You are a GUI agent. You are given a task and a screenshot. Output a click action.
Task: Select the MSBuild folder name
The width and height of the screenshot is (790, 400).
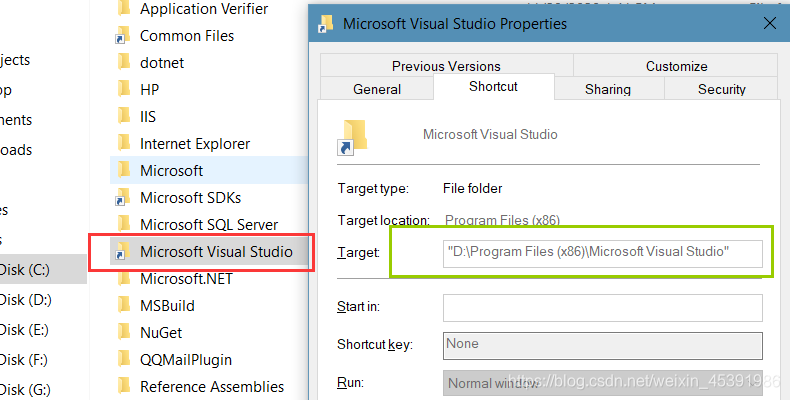click(167, 305)
